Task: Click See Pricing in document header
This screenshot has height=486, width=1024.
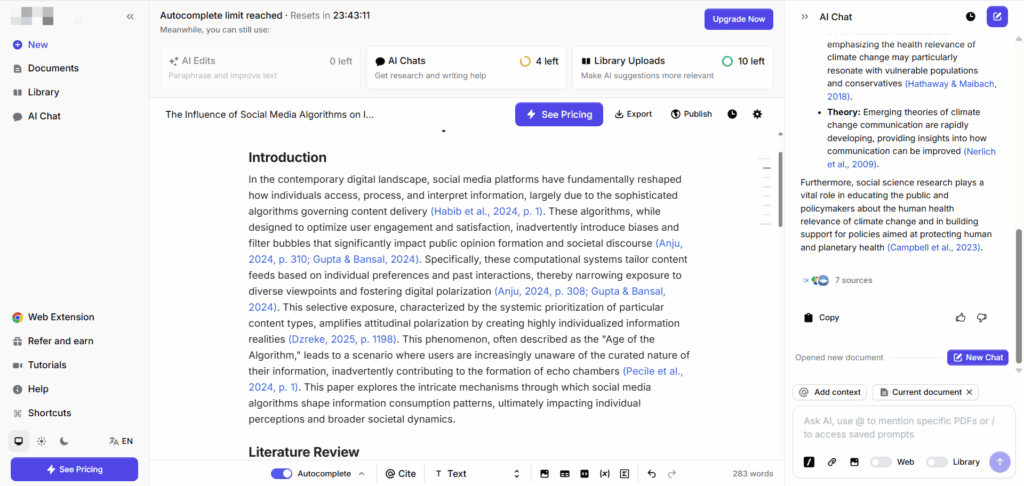Action: [559, 114]
